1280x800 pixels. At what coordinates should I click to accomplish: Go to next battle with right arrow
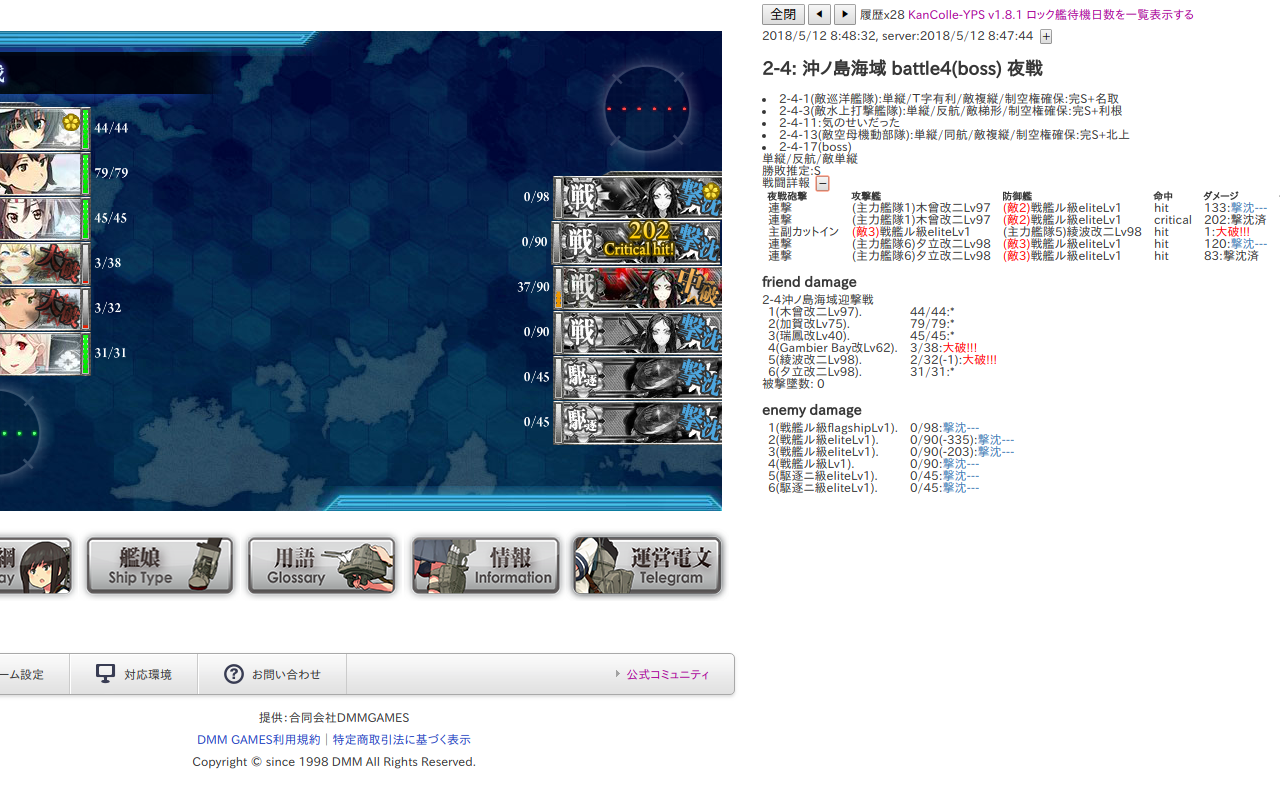(x=843, y=14)
